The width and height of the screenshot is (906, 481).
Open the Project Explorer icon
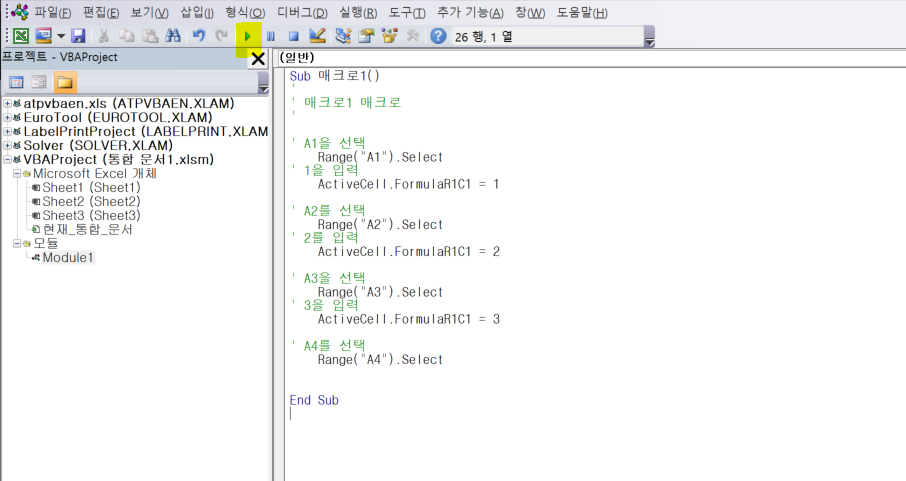(x=343, y=36)
